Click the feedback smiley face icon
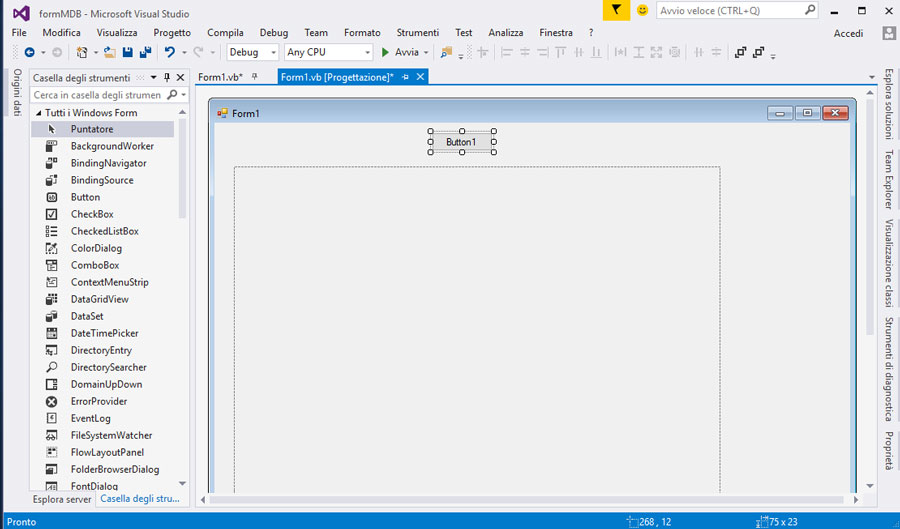Image resolution: width=900 pixels, height=529 pixels. pyautogui.click(x=642, y=10)
